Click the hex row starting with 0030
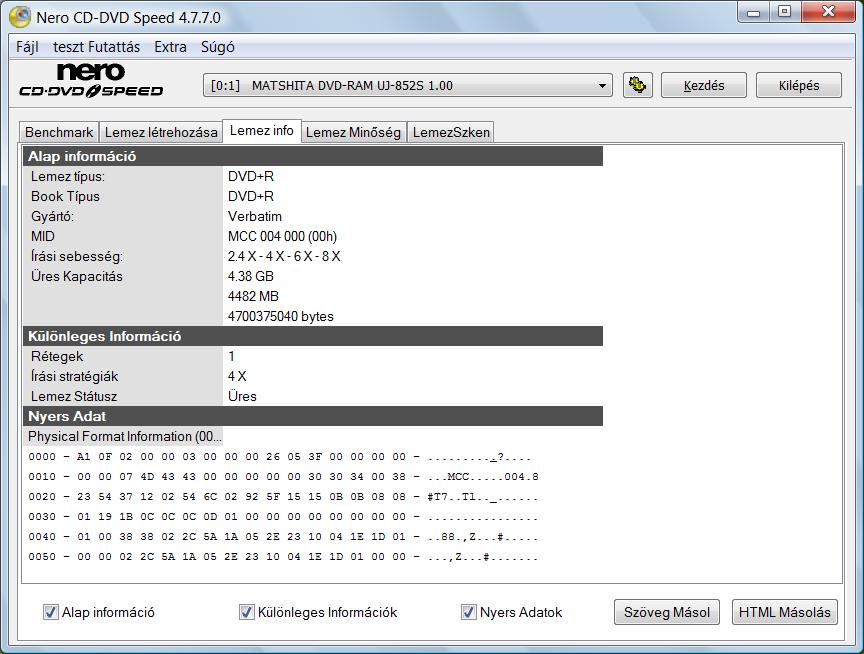 pos(283,516)
